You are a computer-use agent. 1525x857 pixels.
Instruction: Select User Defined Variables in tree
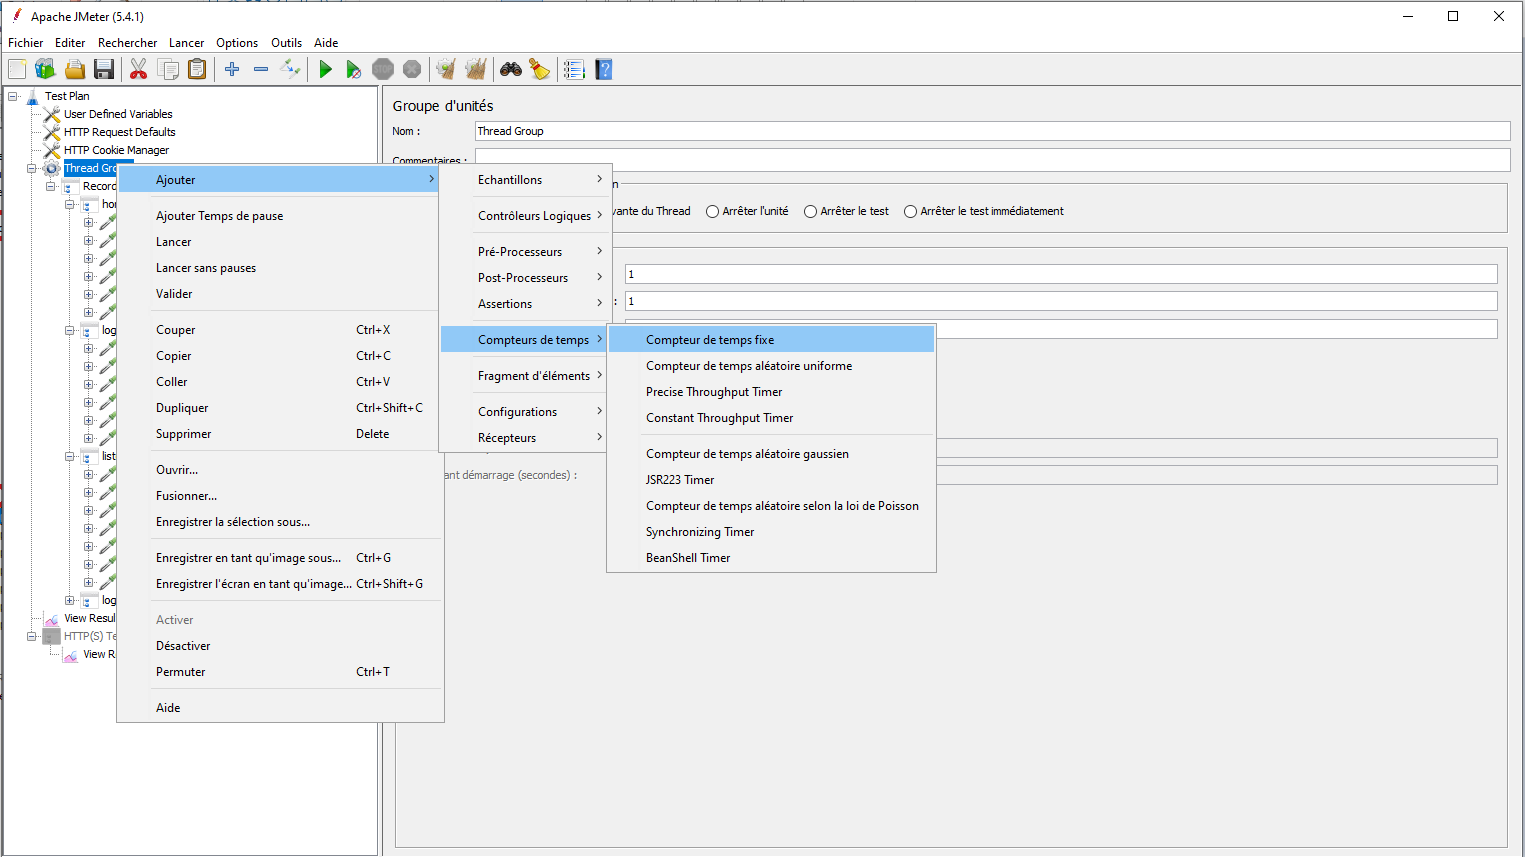118,115
